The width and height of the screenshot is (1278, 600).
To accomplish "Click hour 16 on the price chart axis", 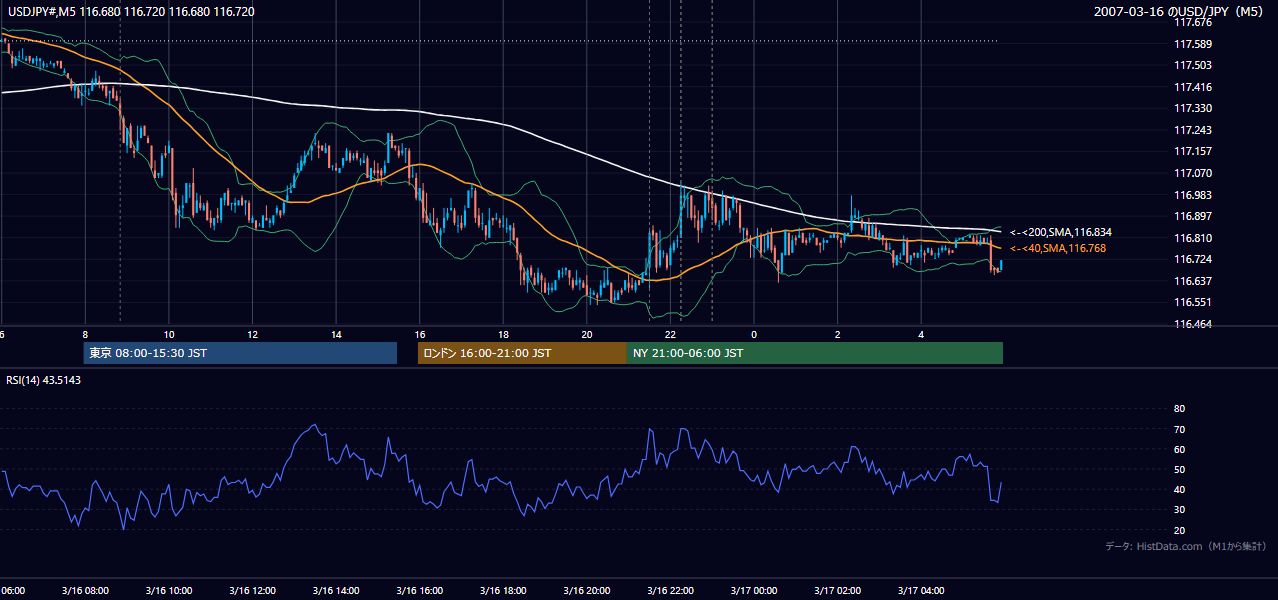I will [x=420, y=334].
